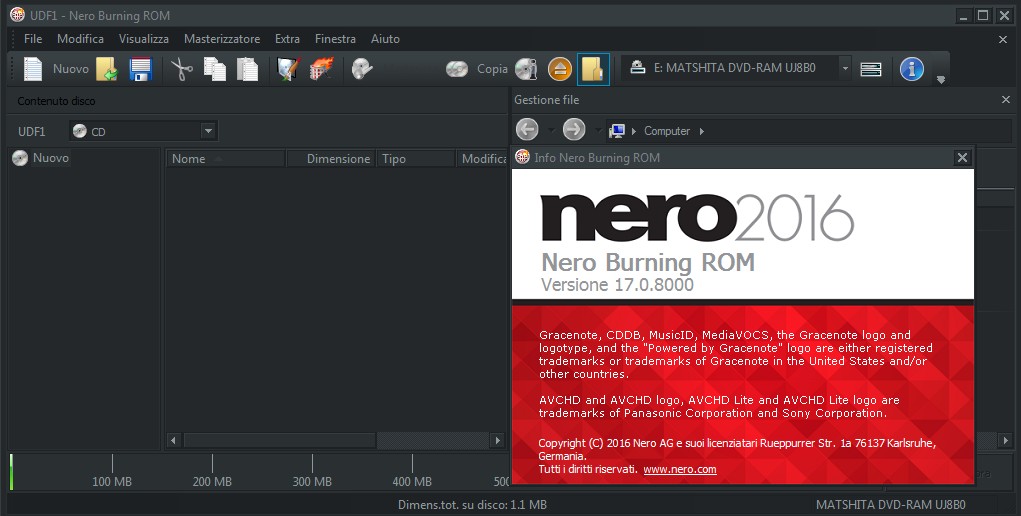The height and width of the screenshot is (516, 1021).
Task: Click the Versione 17.0.8000 text
Action: [617, 285]
